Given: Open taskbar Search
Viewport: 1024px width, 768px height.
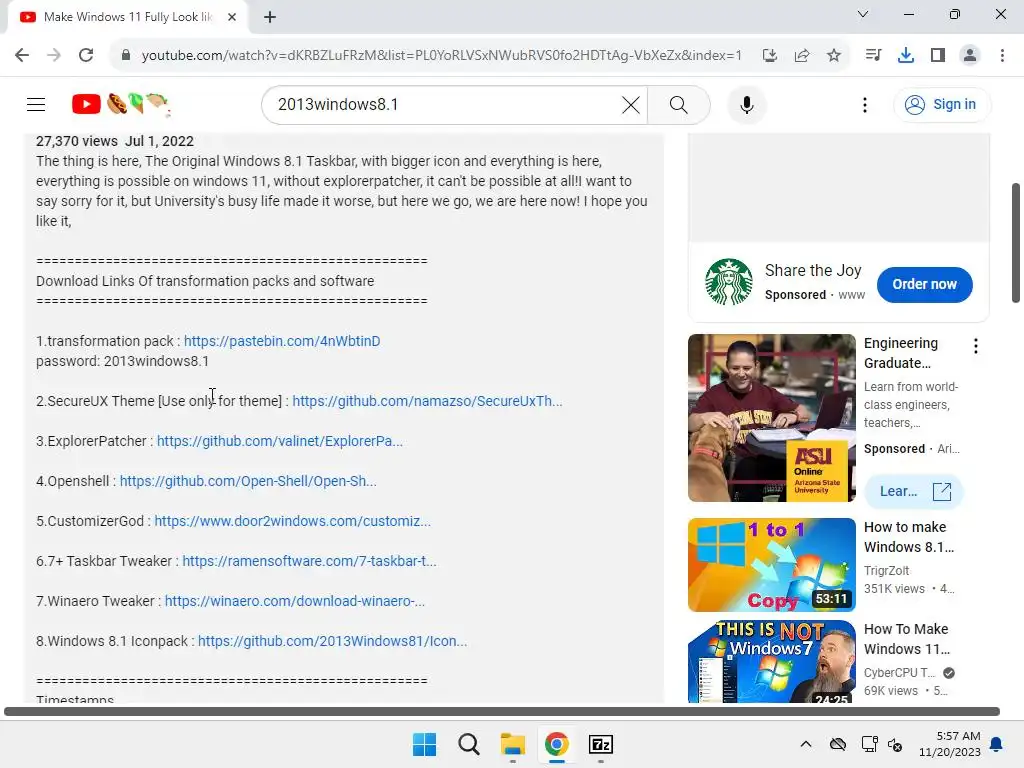Looking at the screenshot, I should tap(469, 744).
